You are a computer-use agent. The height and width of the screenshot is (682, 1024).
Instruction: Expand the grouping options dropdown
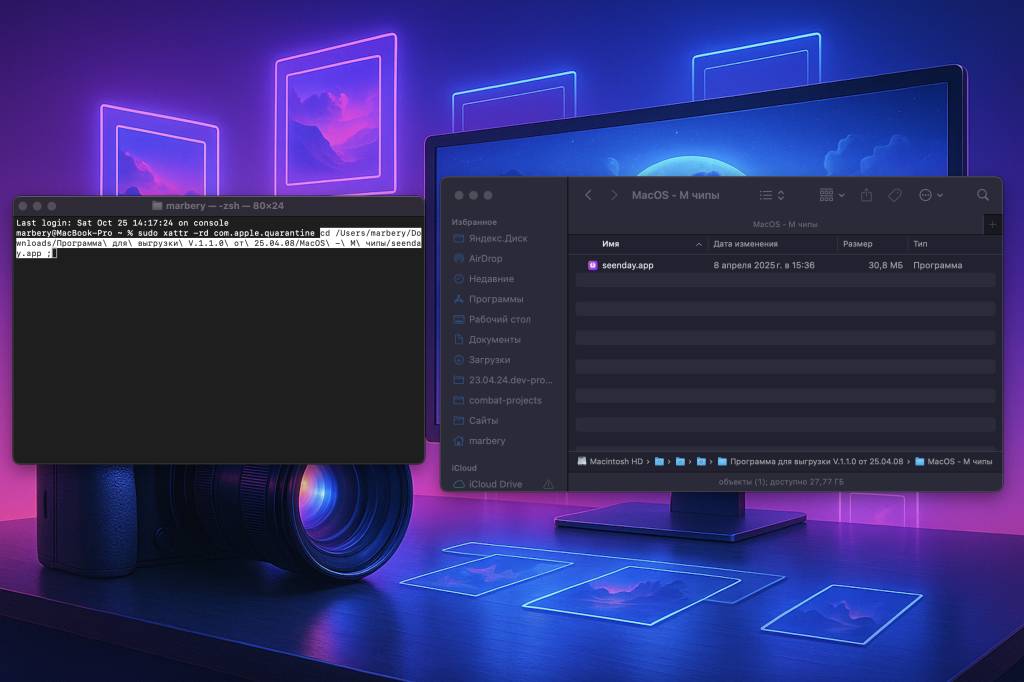(832, 195)
